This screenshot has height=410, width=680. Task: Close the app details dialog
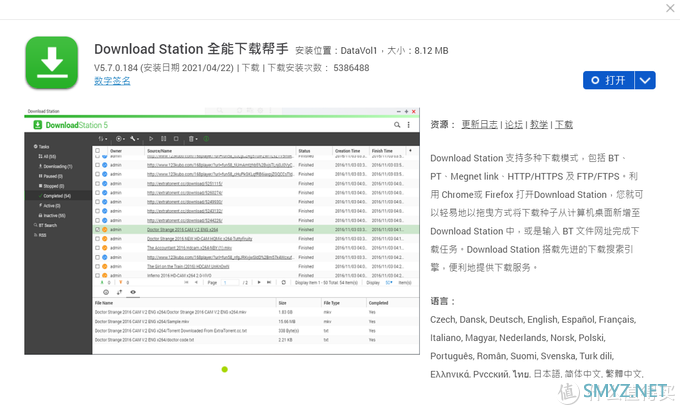point(670,8)
